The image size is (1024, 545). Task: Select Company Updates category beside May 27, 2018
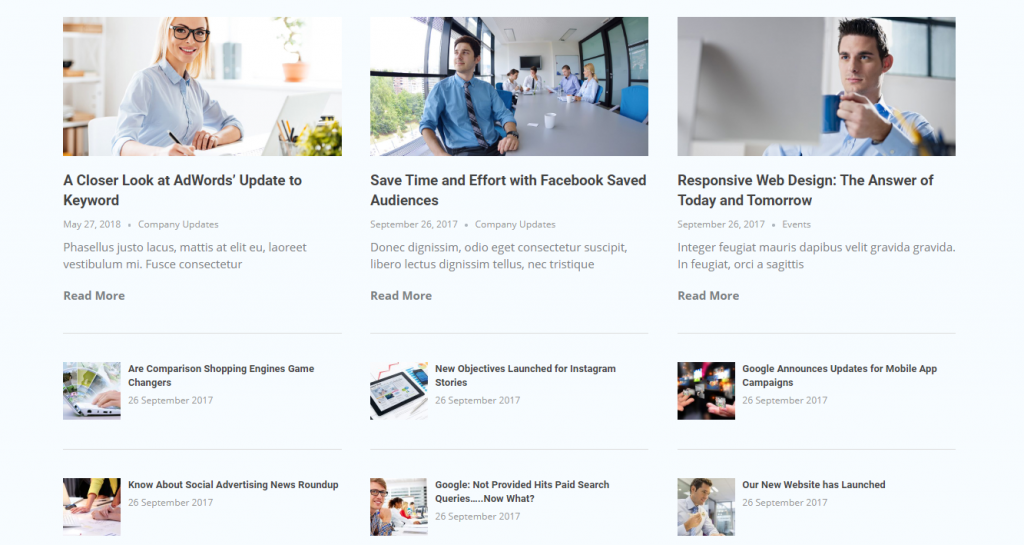tap(178, 225)
